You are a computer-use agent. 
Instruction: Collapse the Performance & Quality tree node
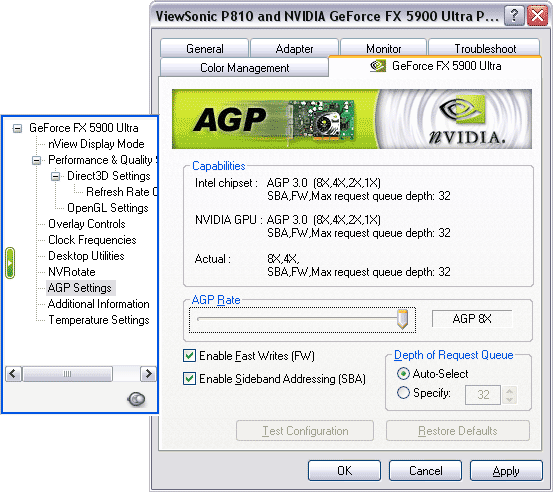point(36,160)
